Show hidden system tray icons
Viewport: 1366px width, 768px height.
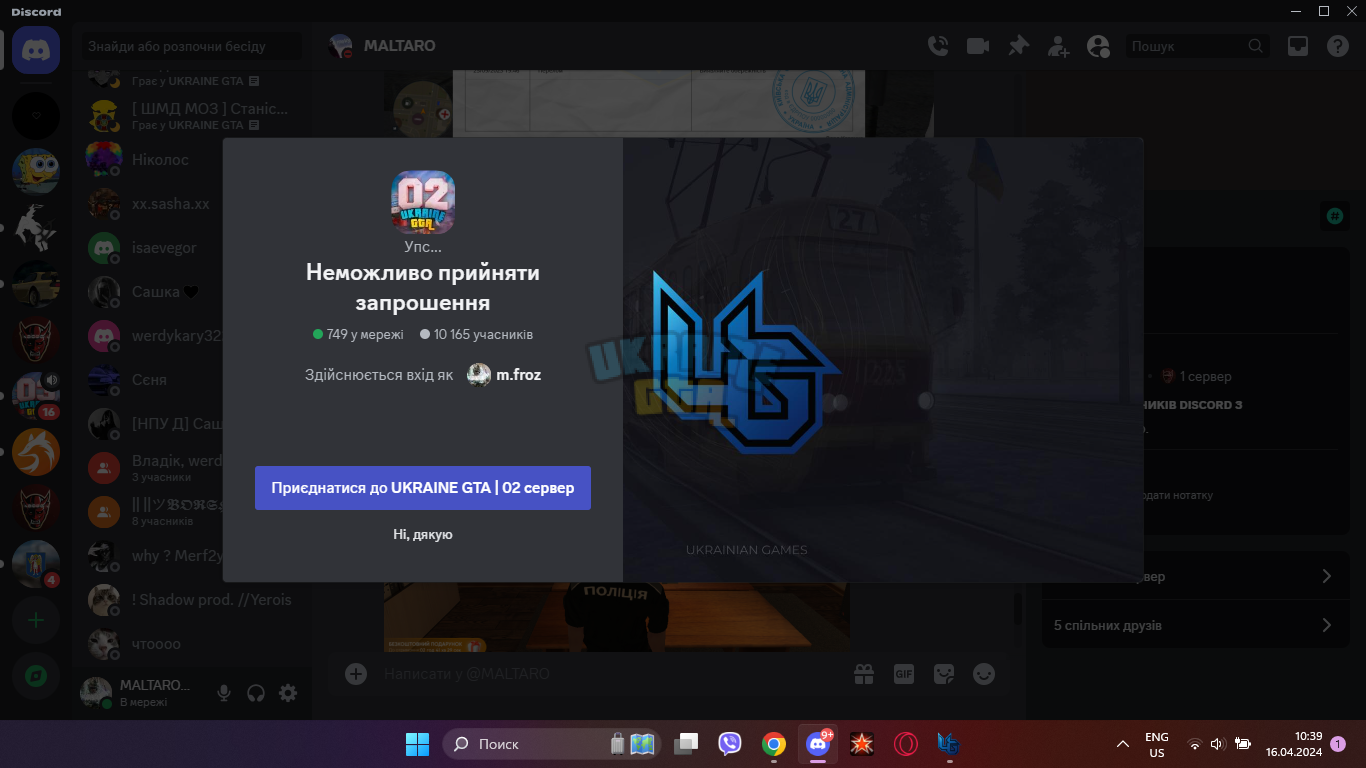pyautogui.click(x=1122, y=744)
